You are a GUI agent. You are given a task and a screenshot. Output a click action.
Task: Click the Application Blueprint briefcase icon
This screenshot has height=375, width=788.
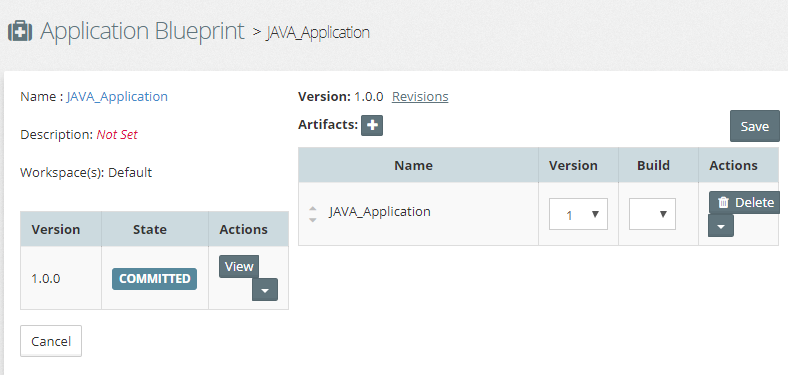pyautogui.click(x=20, y=31)
